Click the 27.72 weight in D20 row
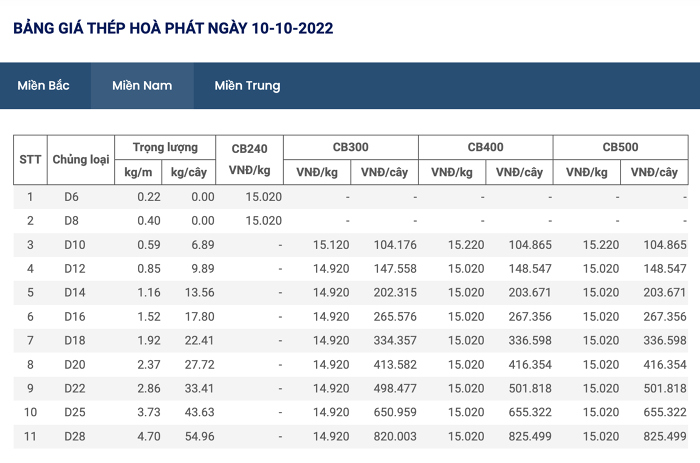Screen dimensions: 700x463 (x=200, y=365)
